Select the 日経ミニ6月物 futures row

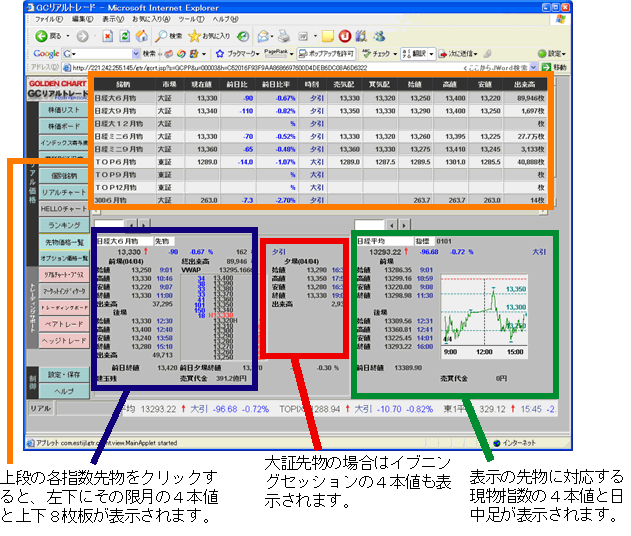320,136
